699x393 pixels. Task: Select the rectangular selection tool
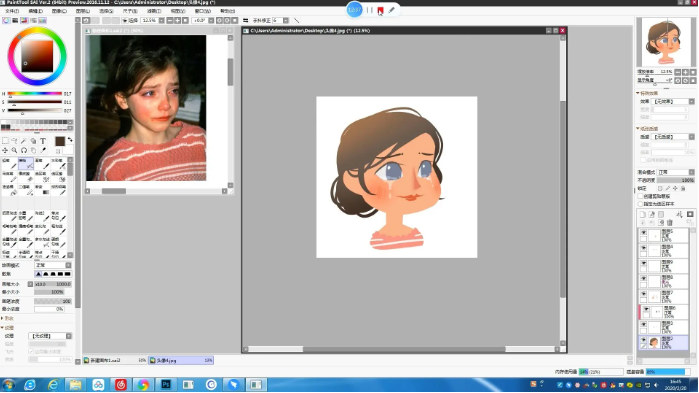[5, 141]
